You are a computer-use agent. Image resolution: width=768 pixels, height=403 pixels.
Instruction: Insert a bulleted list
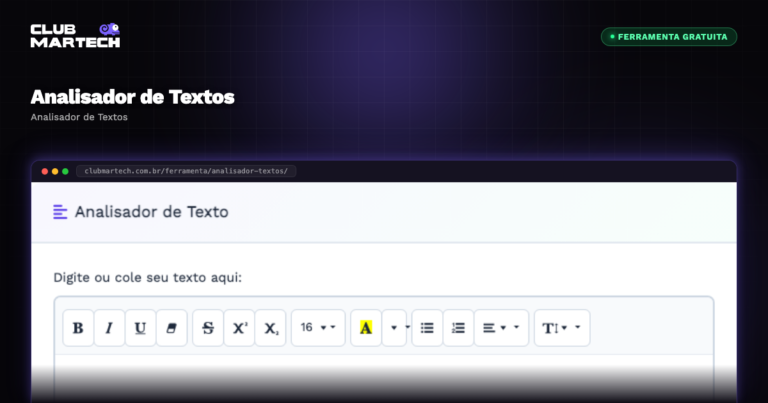[x=427, y=328]
